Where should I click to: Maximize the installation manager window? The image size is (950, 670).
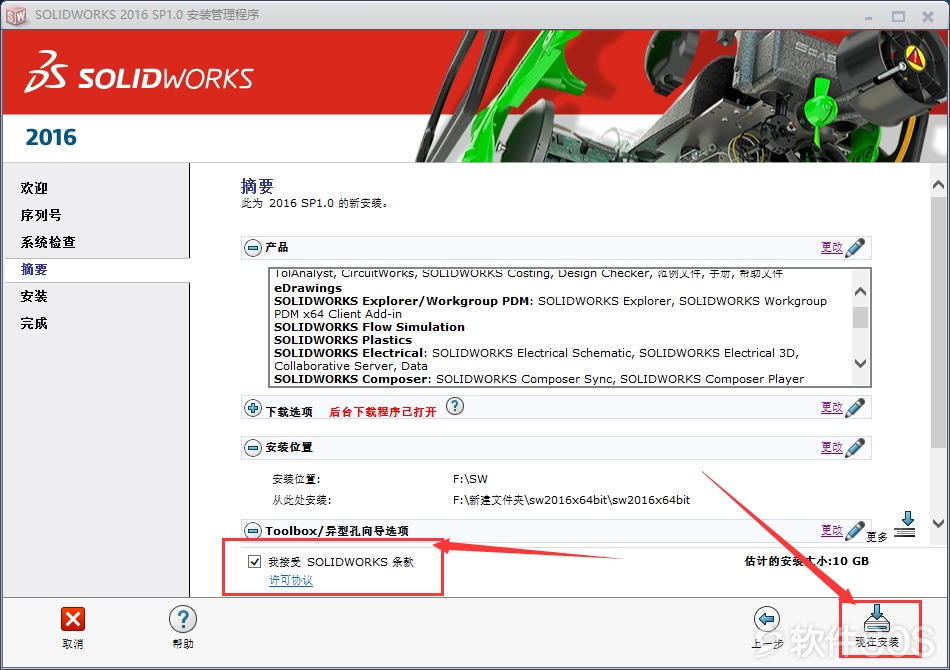[x=899, y=16]
